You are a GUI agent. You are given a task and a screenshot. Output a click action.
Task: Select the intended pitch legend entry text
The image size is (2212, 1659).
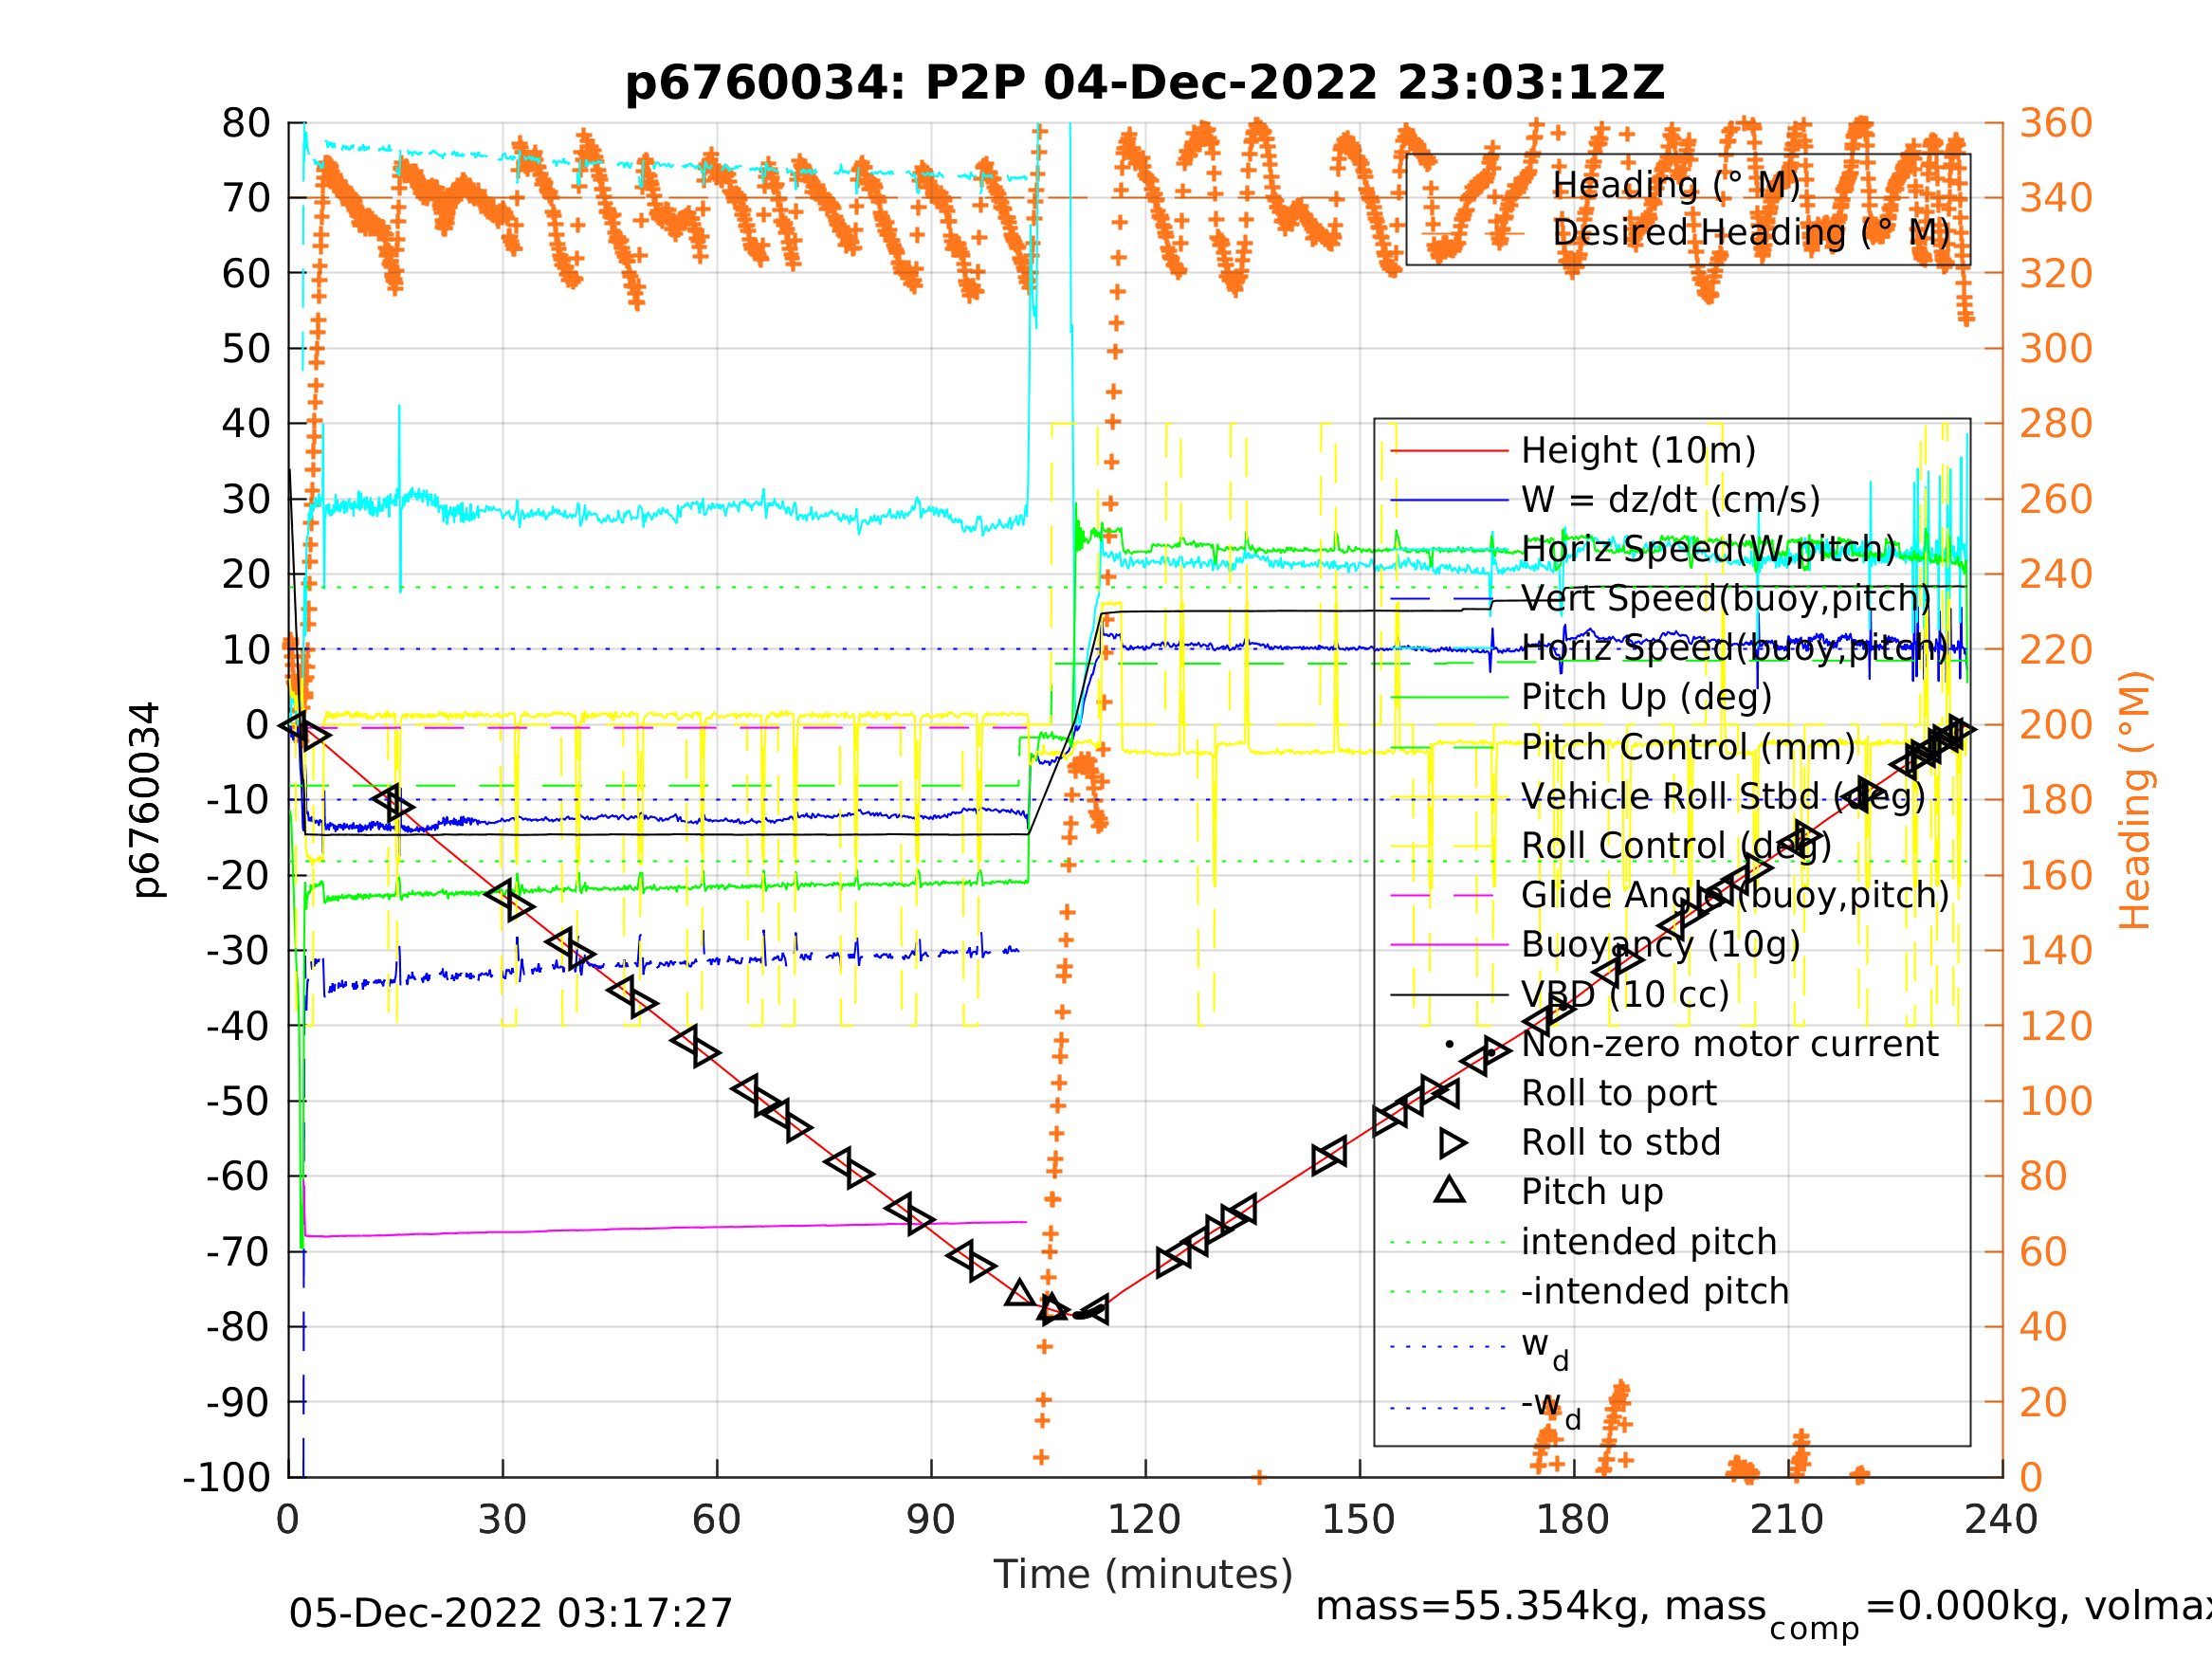tap(1649, 1242)
